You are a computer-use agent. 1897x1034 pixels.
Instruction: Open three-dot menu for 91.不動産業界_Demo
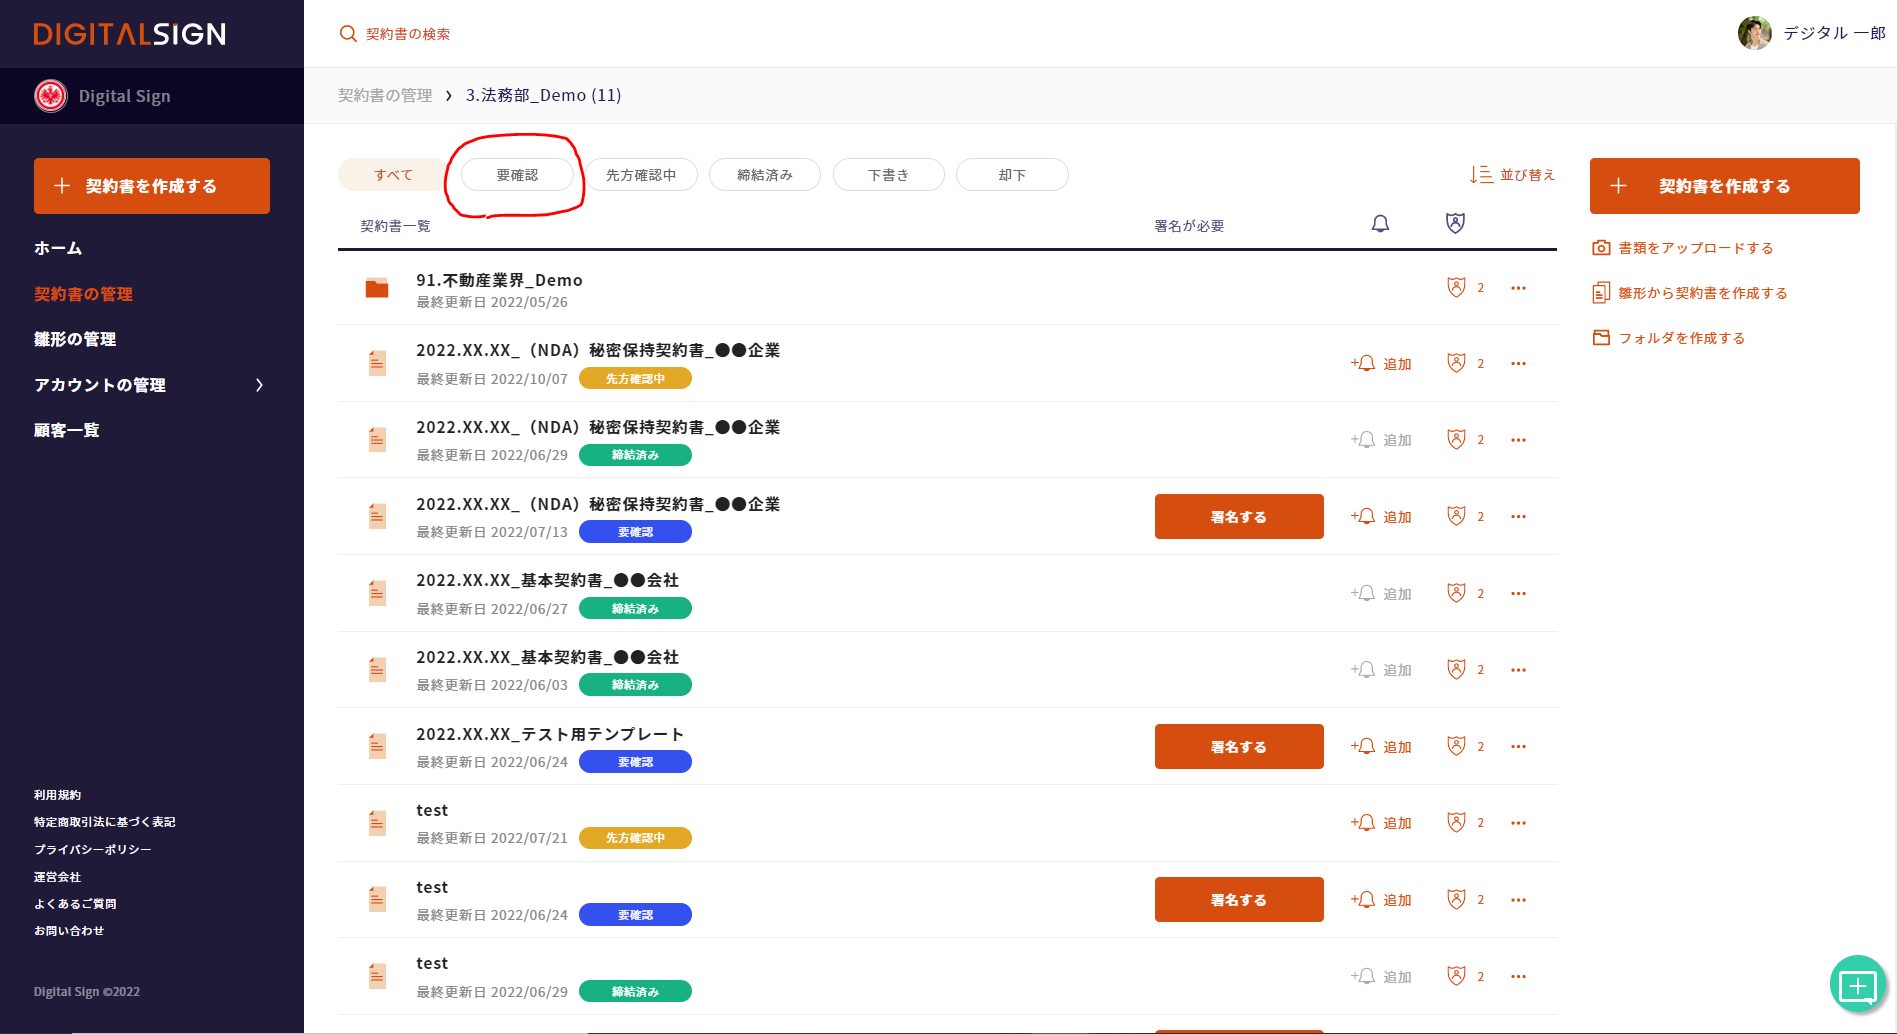click(1518, 288)
